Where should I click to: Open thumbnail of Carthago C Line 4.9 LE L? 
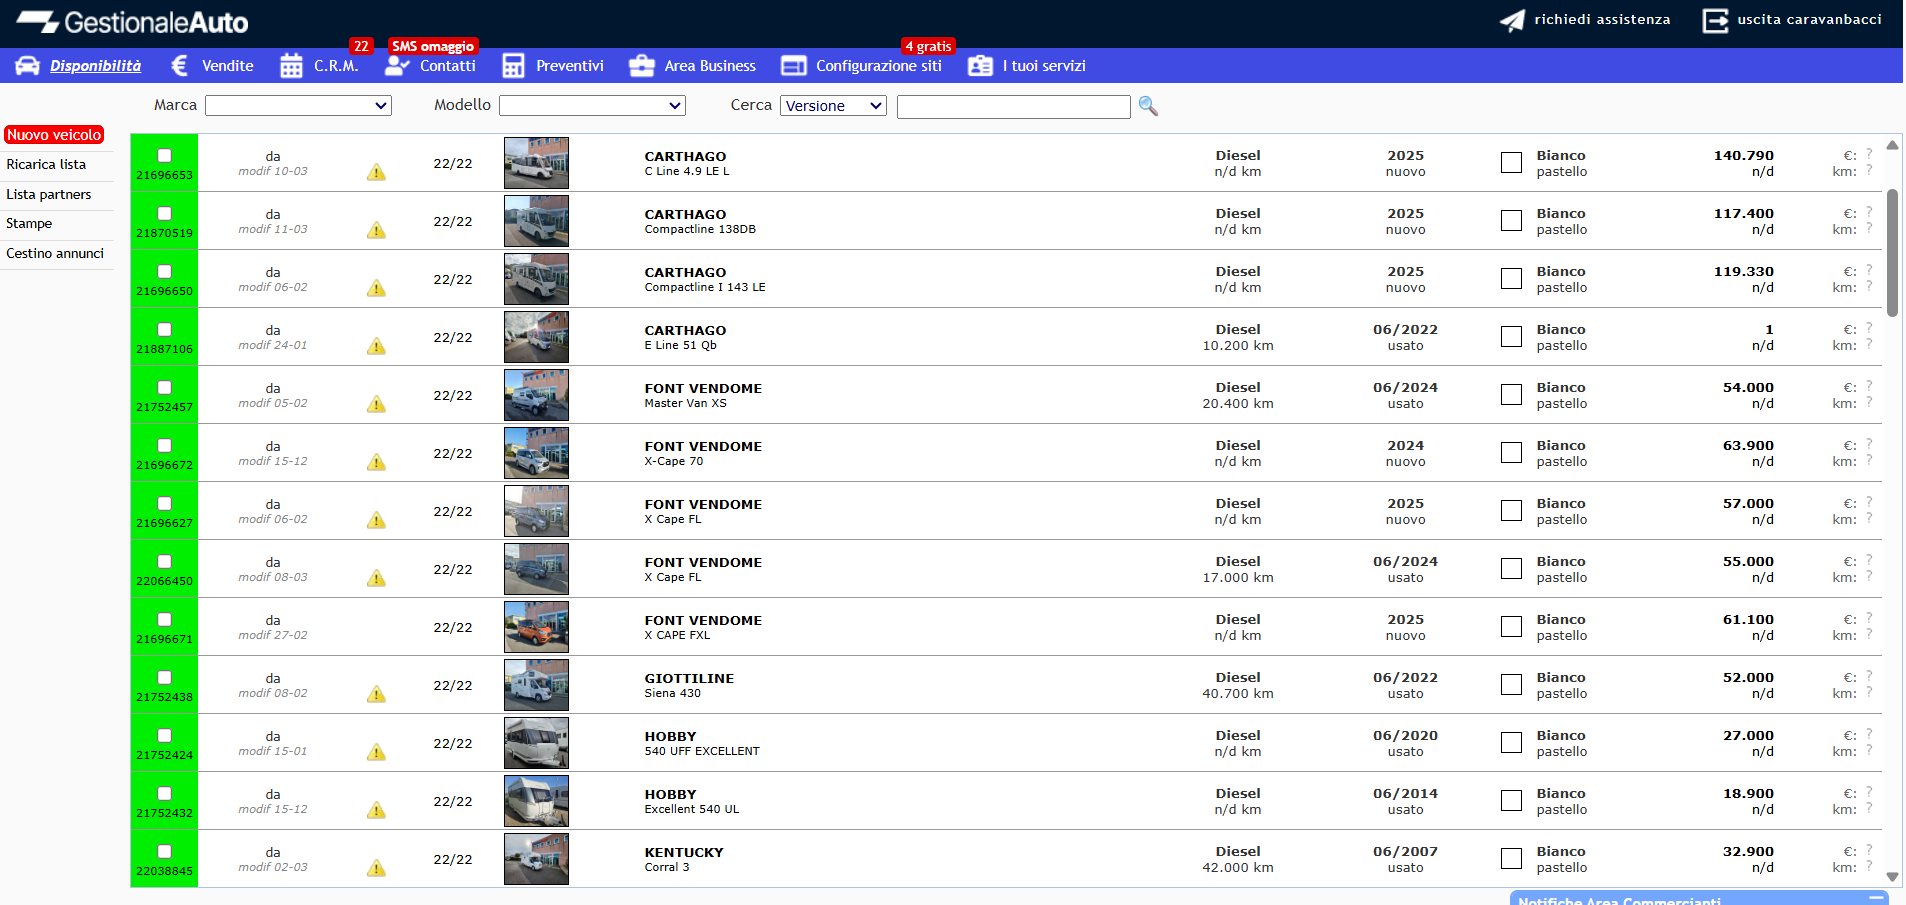coord(536,162)
